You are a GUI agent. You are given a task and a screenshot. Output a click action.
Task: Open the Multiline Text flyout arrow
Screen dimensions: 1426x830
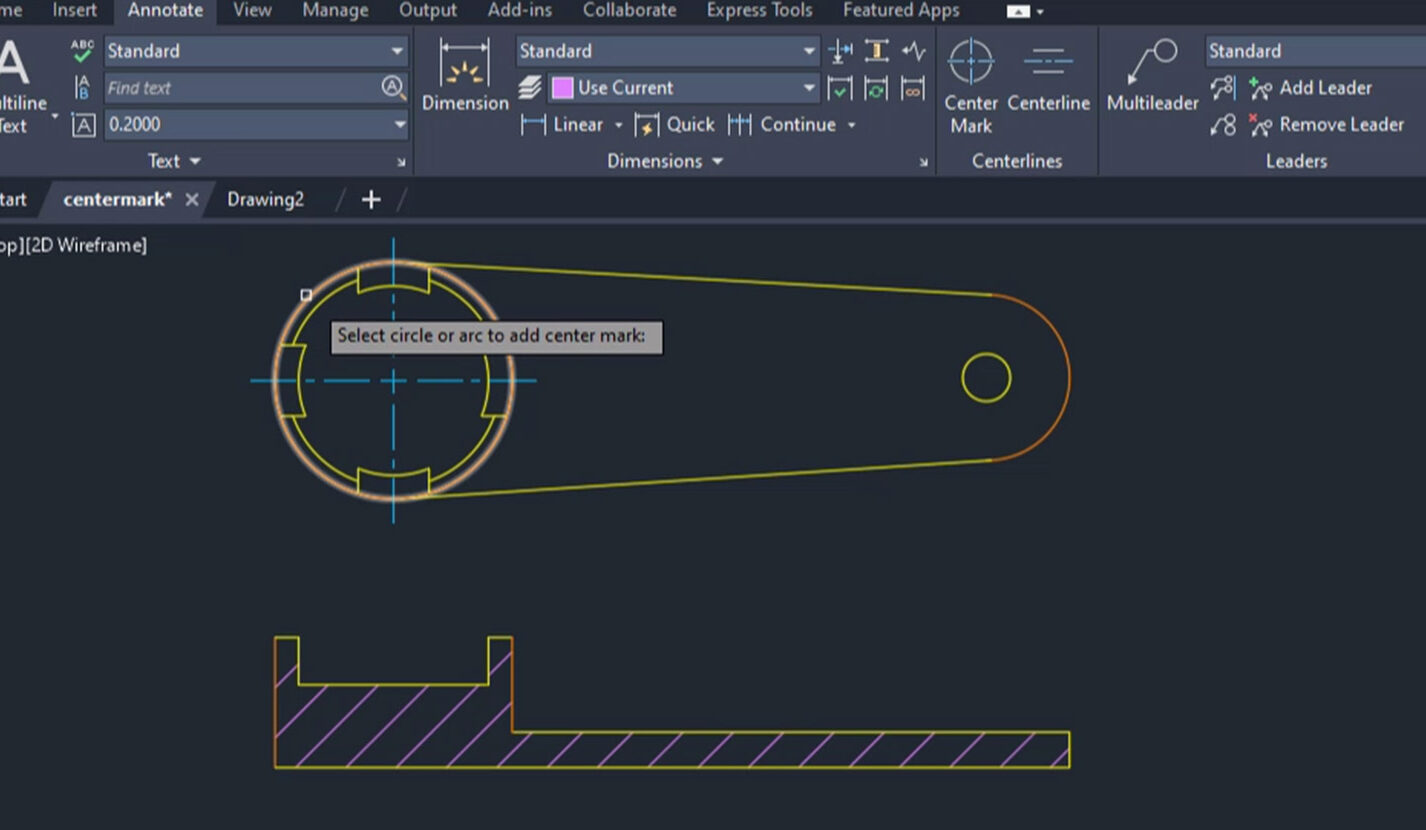(54, 117)
